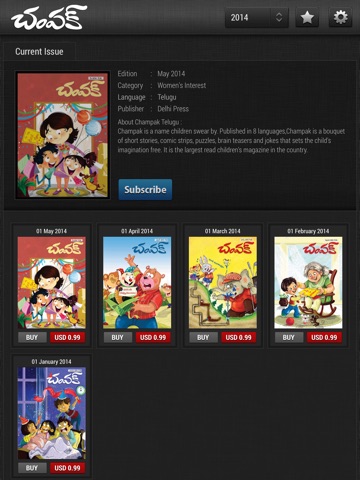Buy the 01 April 2014 issue

point(118,337)
